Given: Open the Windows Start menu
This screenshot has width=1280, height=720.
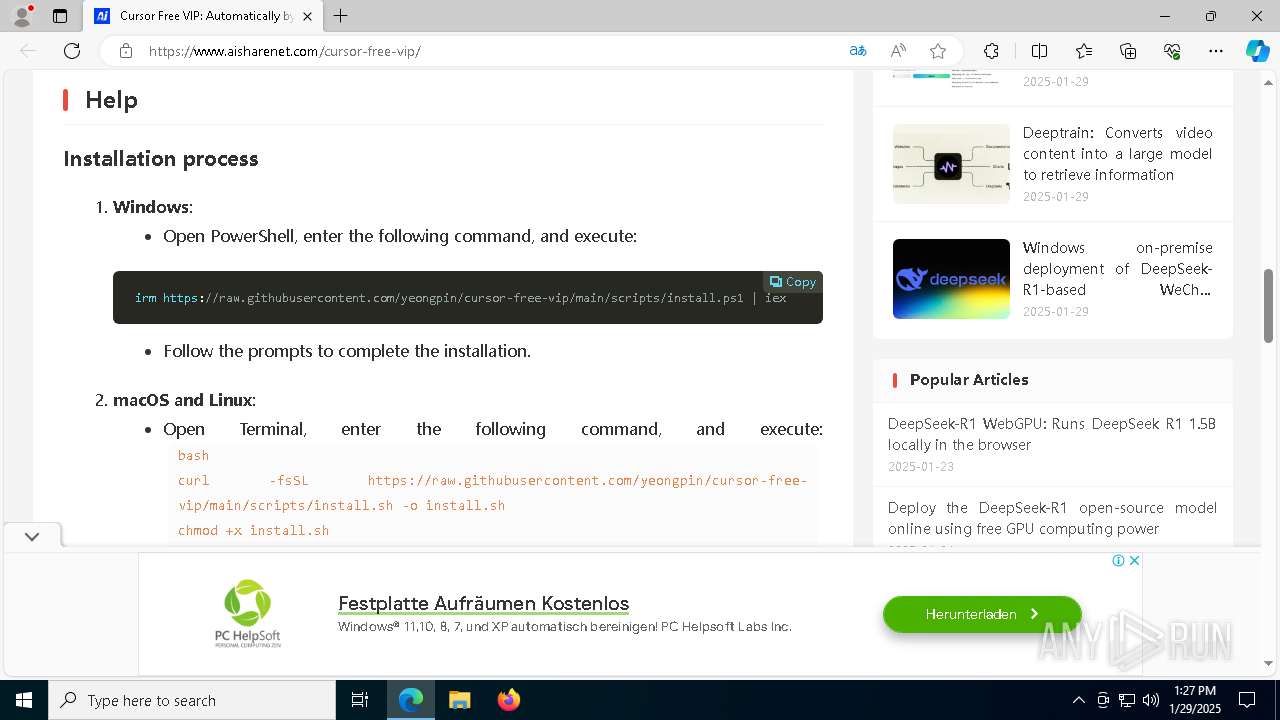Looking at the screenshot, I should click(x=24, y=700).
